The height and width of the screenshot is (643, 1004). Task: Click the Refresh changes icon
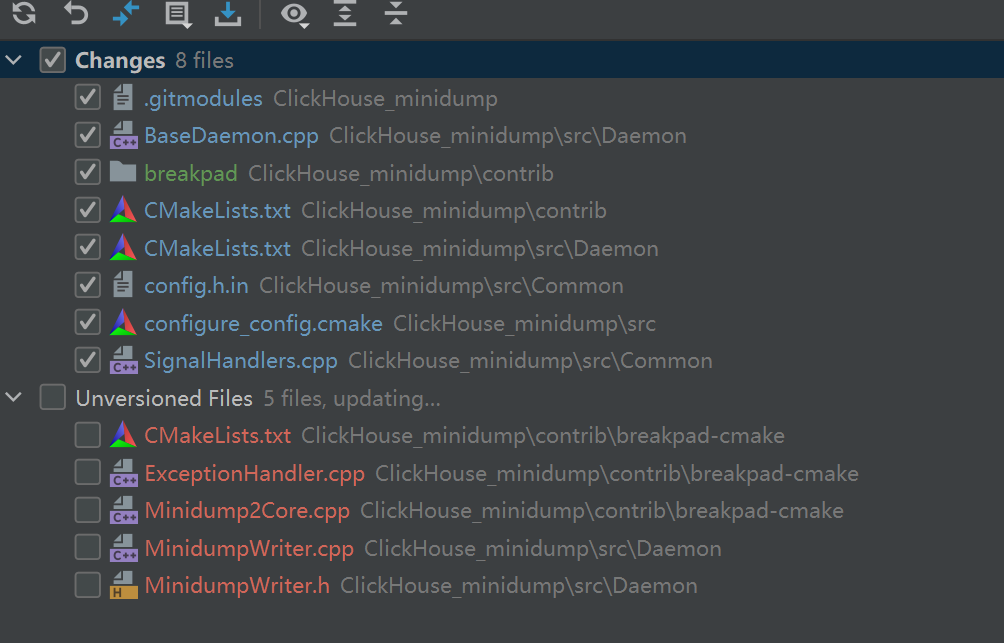point(24,13)
